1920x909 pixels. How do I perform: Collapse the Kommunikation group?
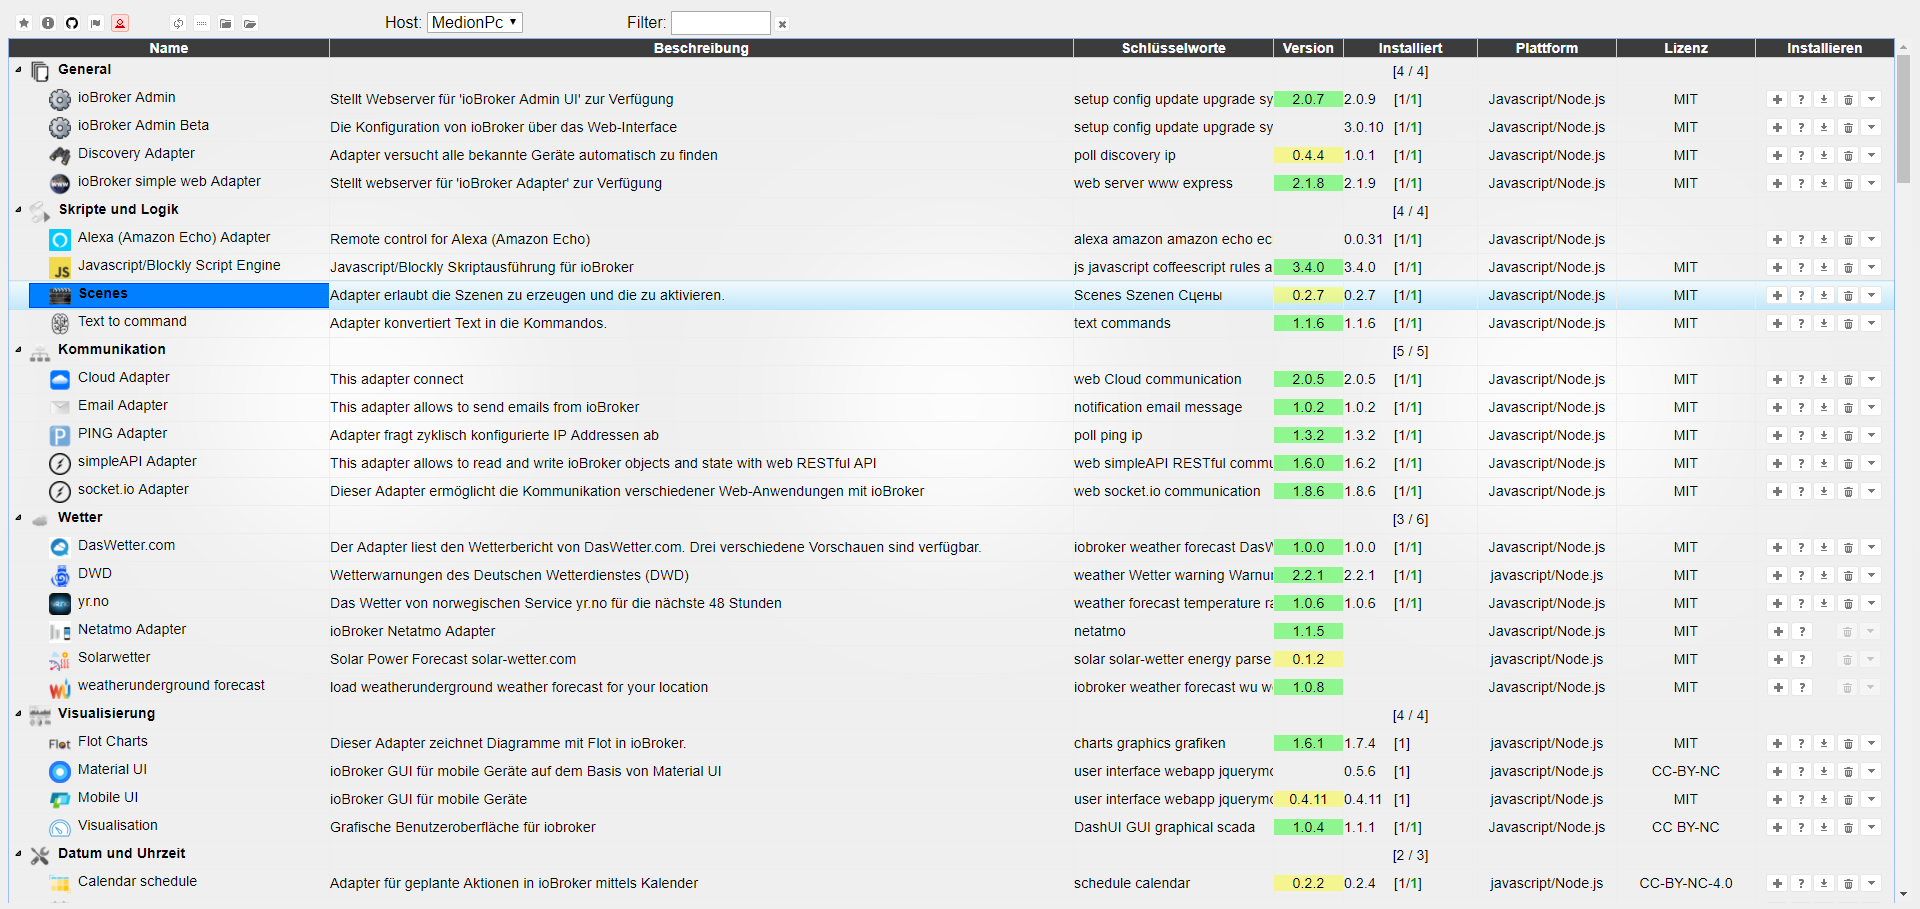click(x=19, y=350)
